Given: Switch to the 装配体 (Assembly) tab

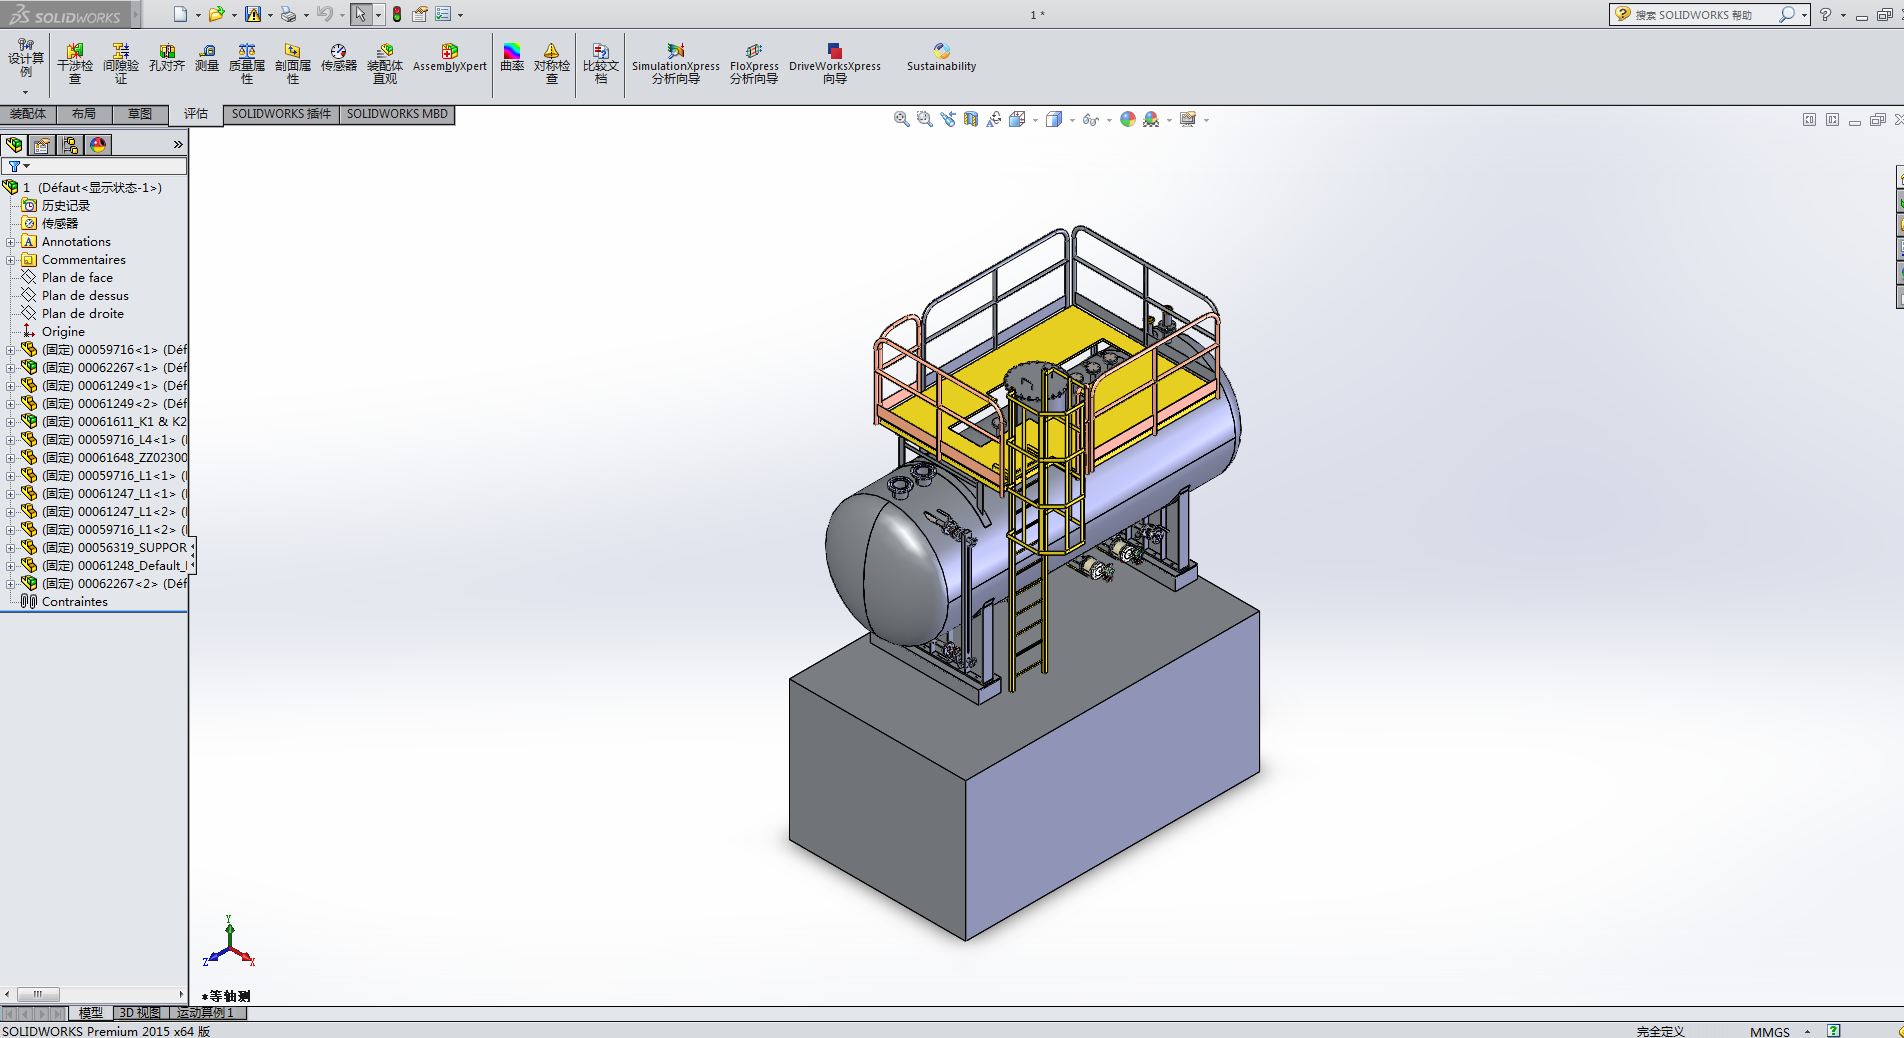Looking at the screenshot, I should 28,114.
